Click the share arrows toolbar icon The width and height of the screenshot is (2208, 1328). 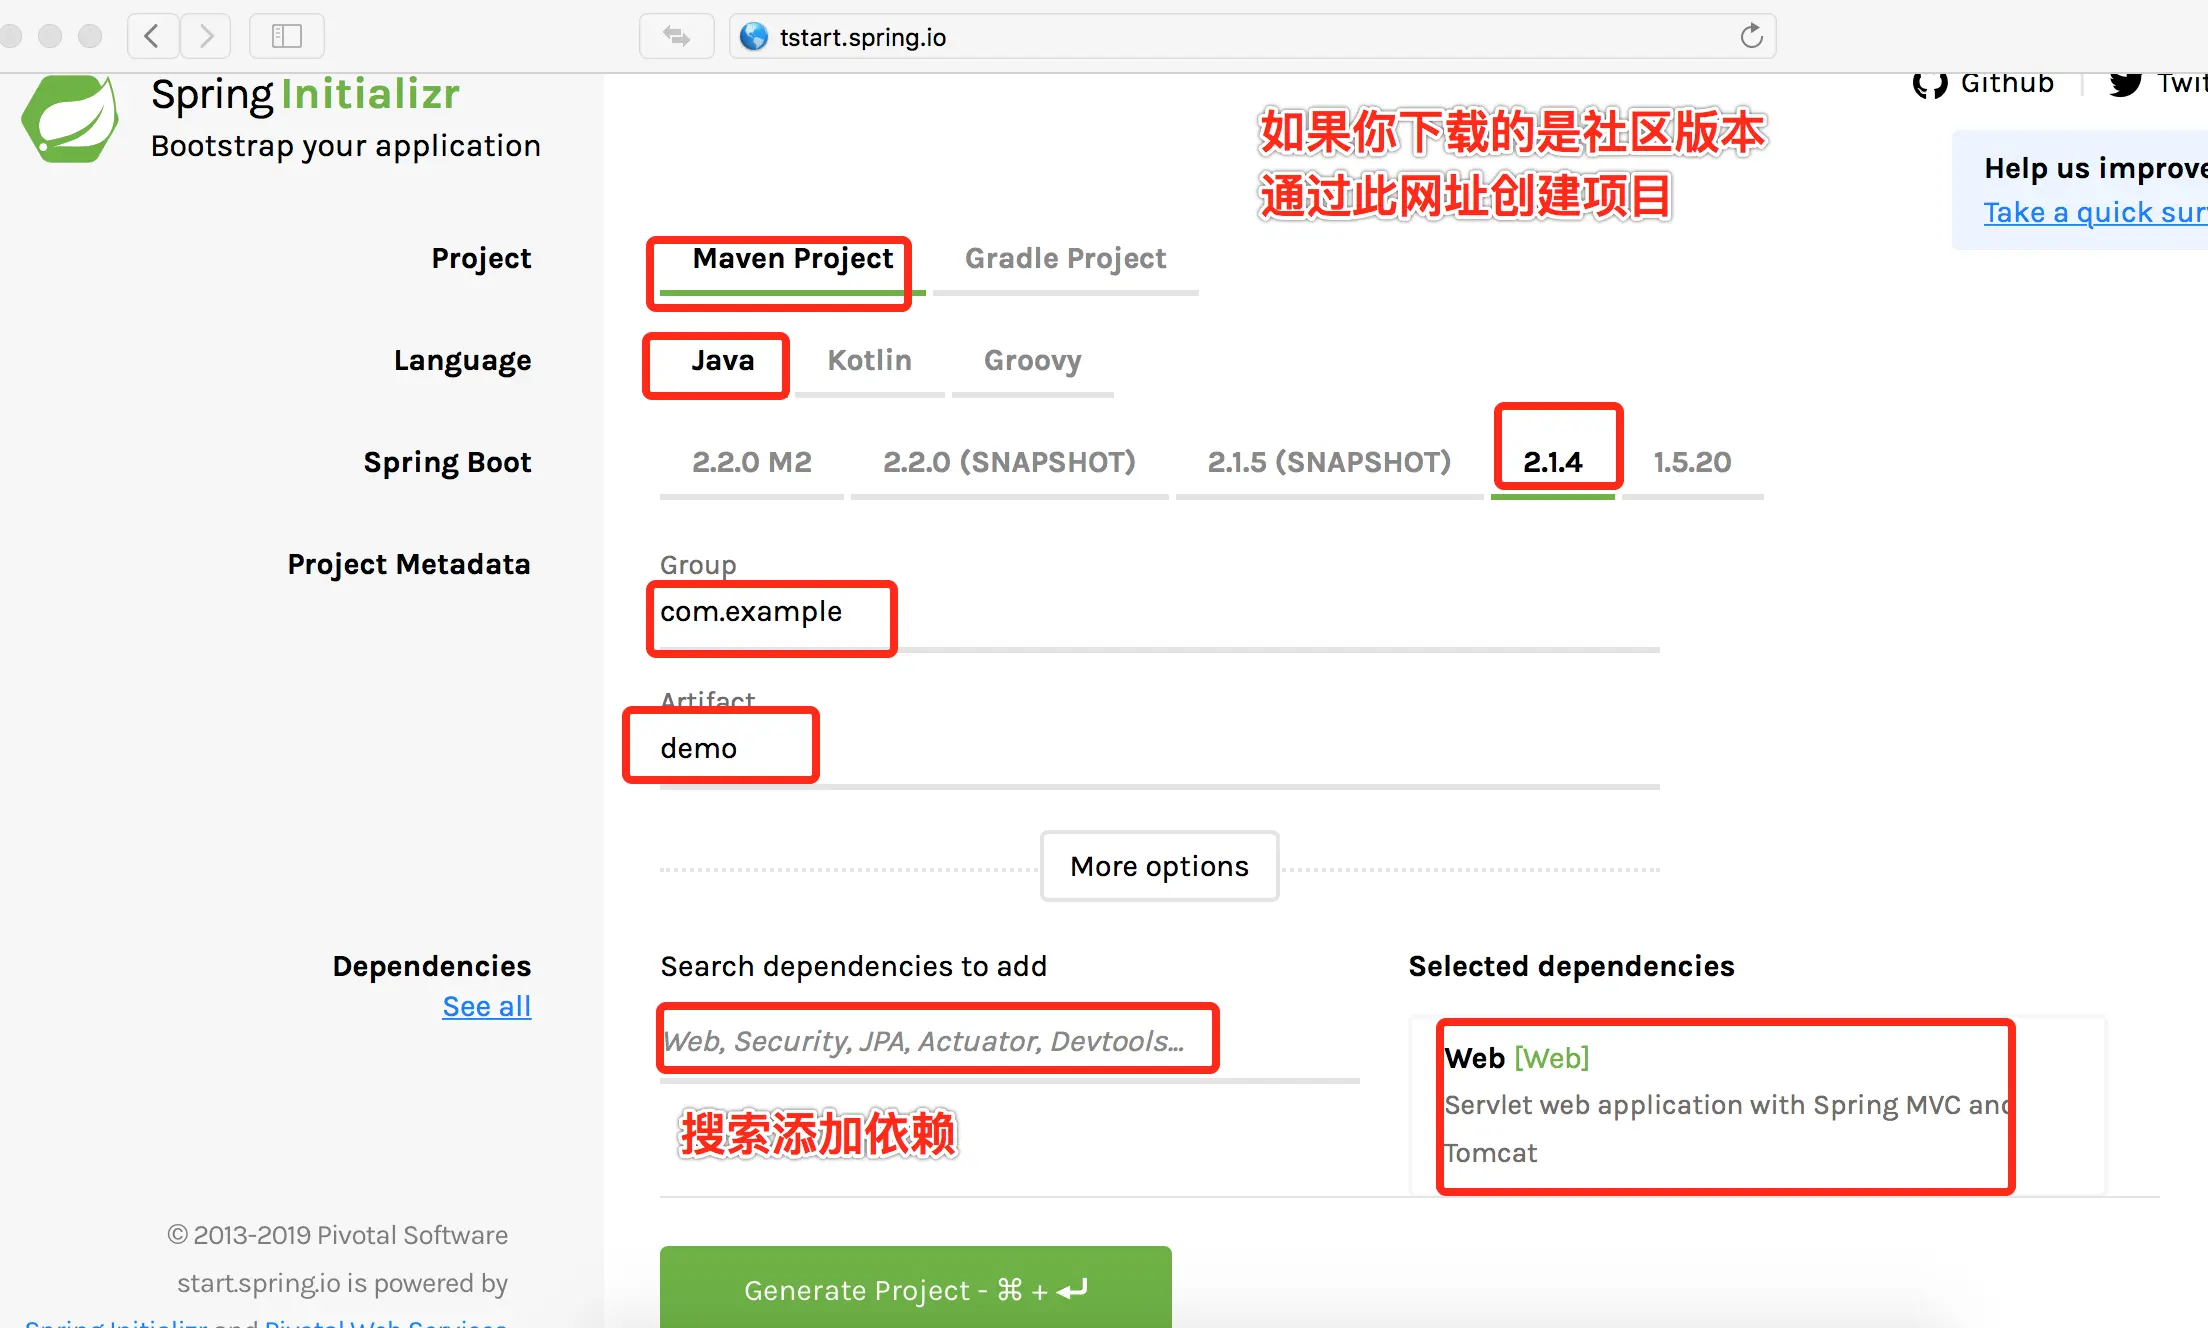point(676,37)
